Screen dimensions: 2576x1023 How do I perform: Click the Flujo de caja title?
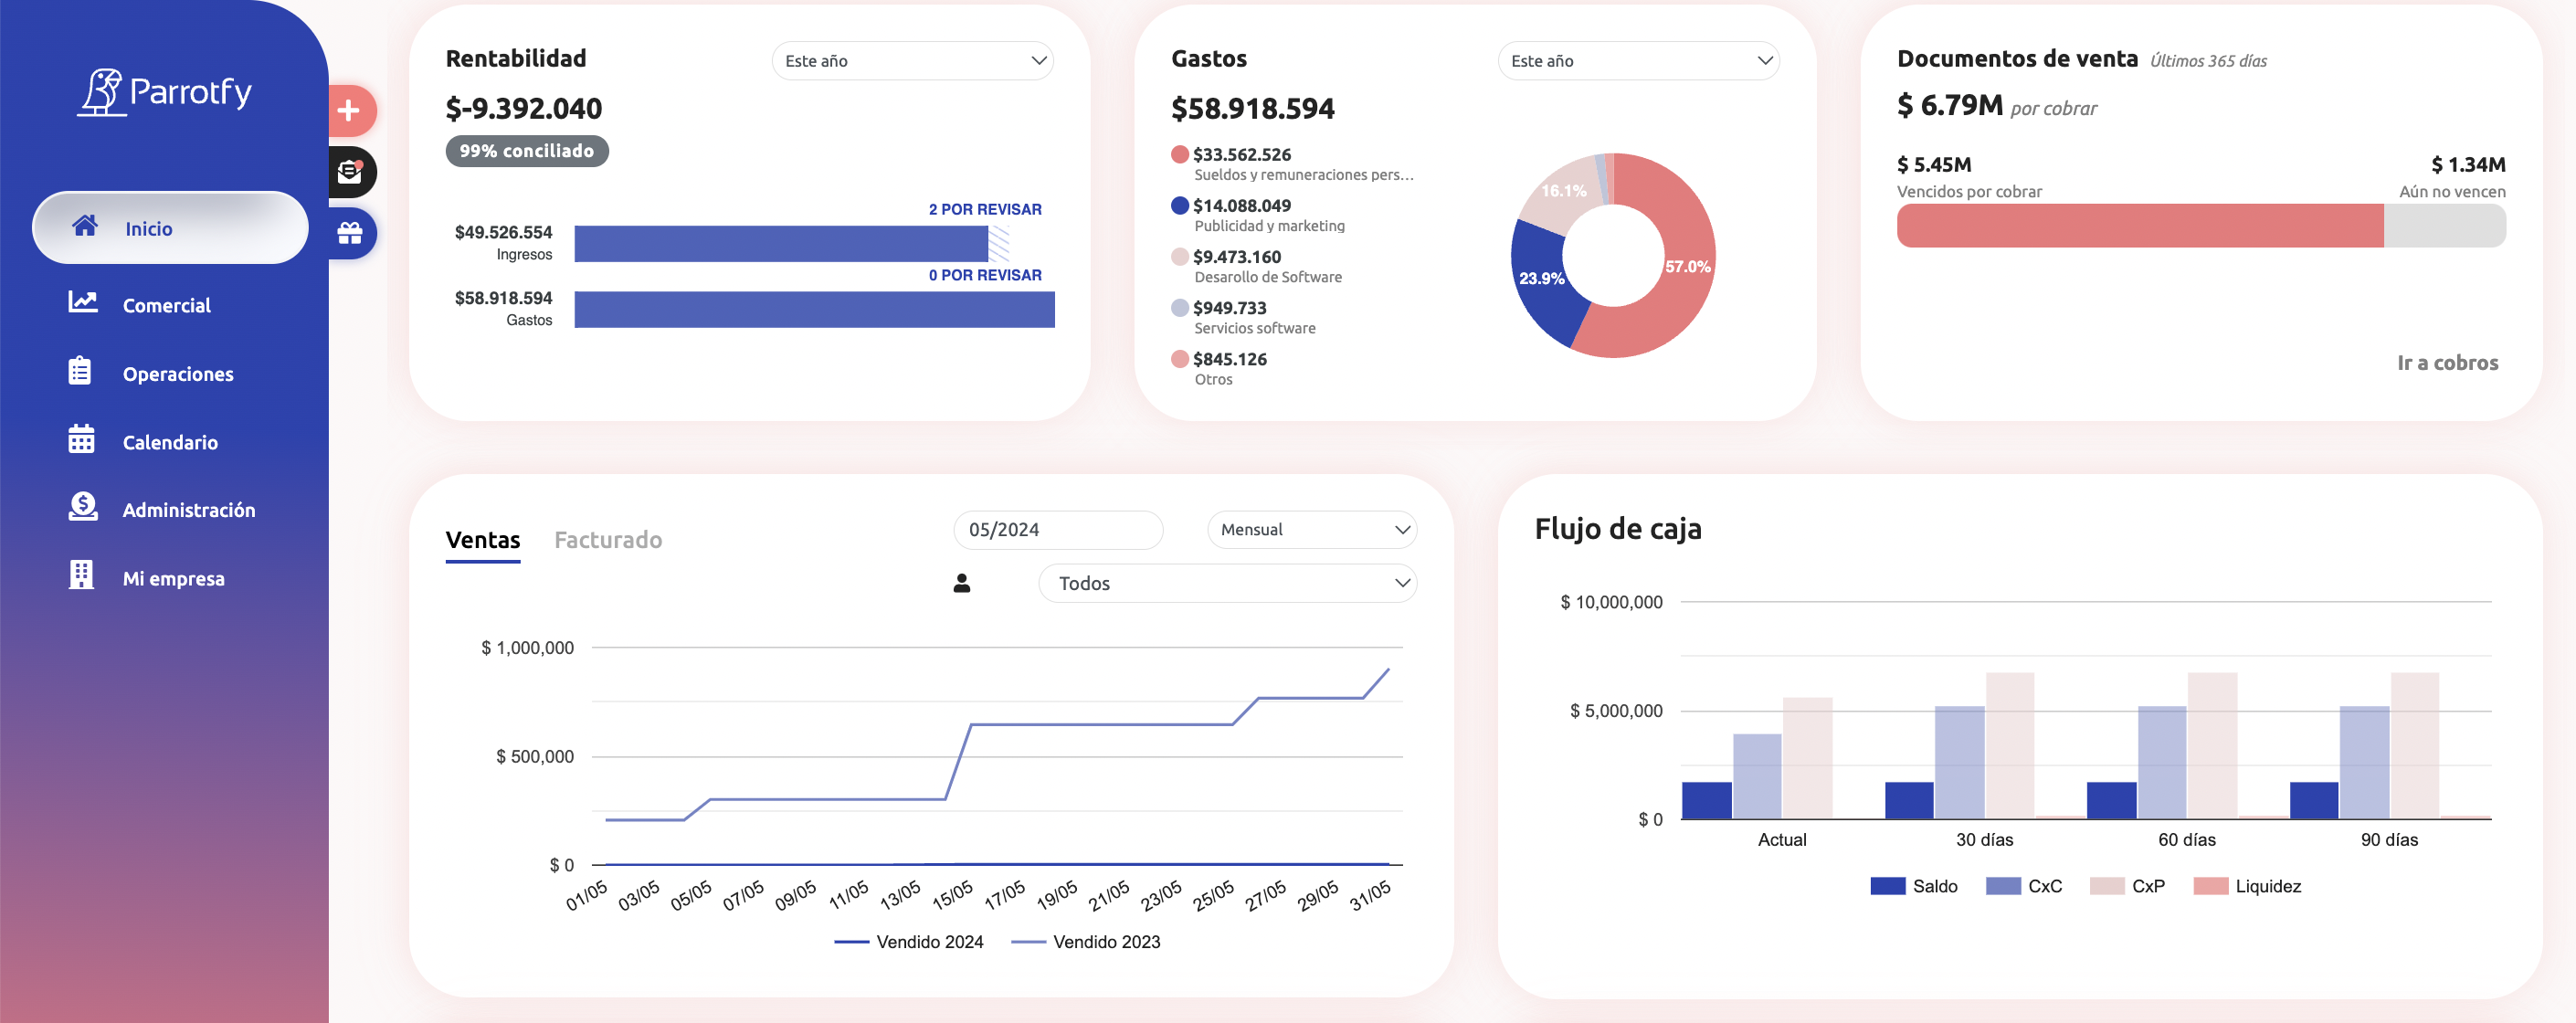[1618, 528]
